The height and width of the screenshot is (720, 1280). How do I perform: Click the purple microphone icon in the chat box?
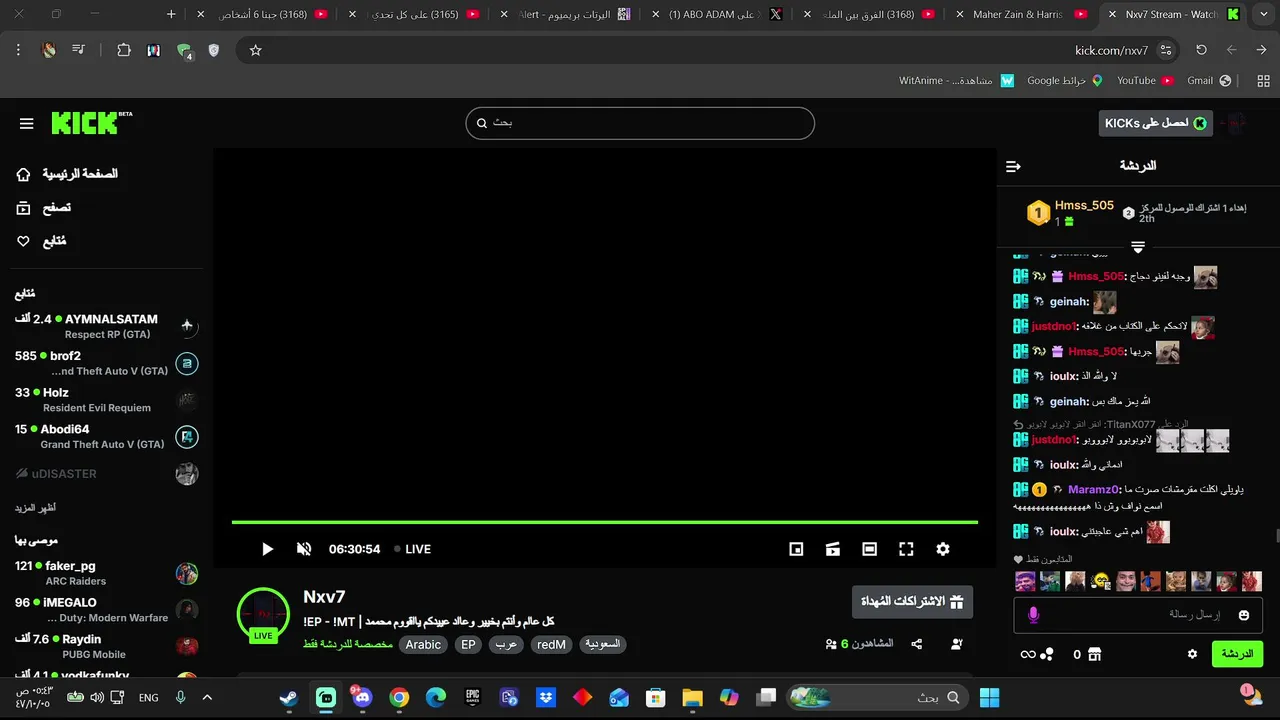click(x=1034, y=615)
